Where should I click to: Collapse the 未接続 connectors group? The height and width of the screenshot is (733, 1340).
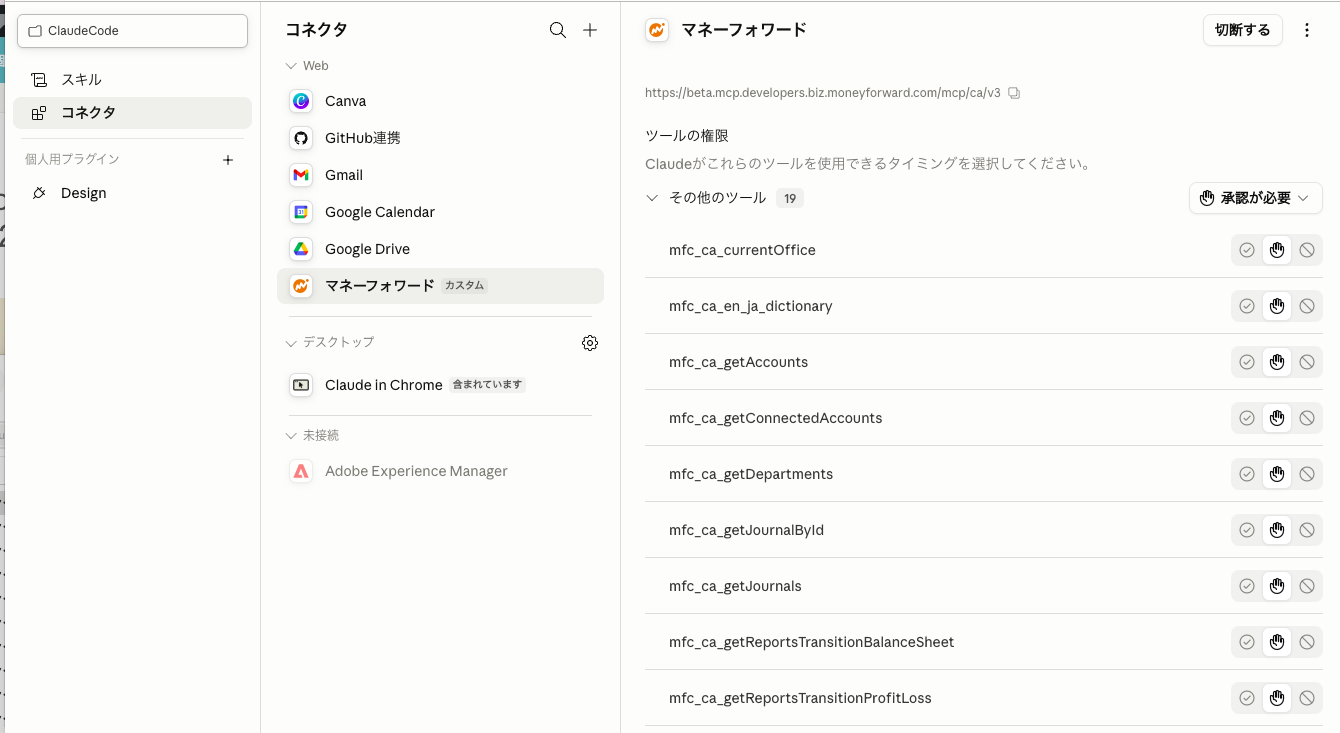pyautogui.click(x=291, y=436)
